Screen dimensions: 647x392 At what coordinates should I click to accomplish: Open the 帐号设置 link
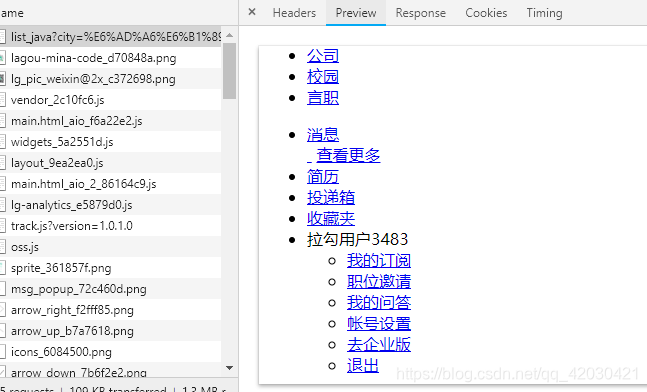[x=379, y=324]
